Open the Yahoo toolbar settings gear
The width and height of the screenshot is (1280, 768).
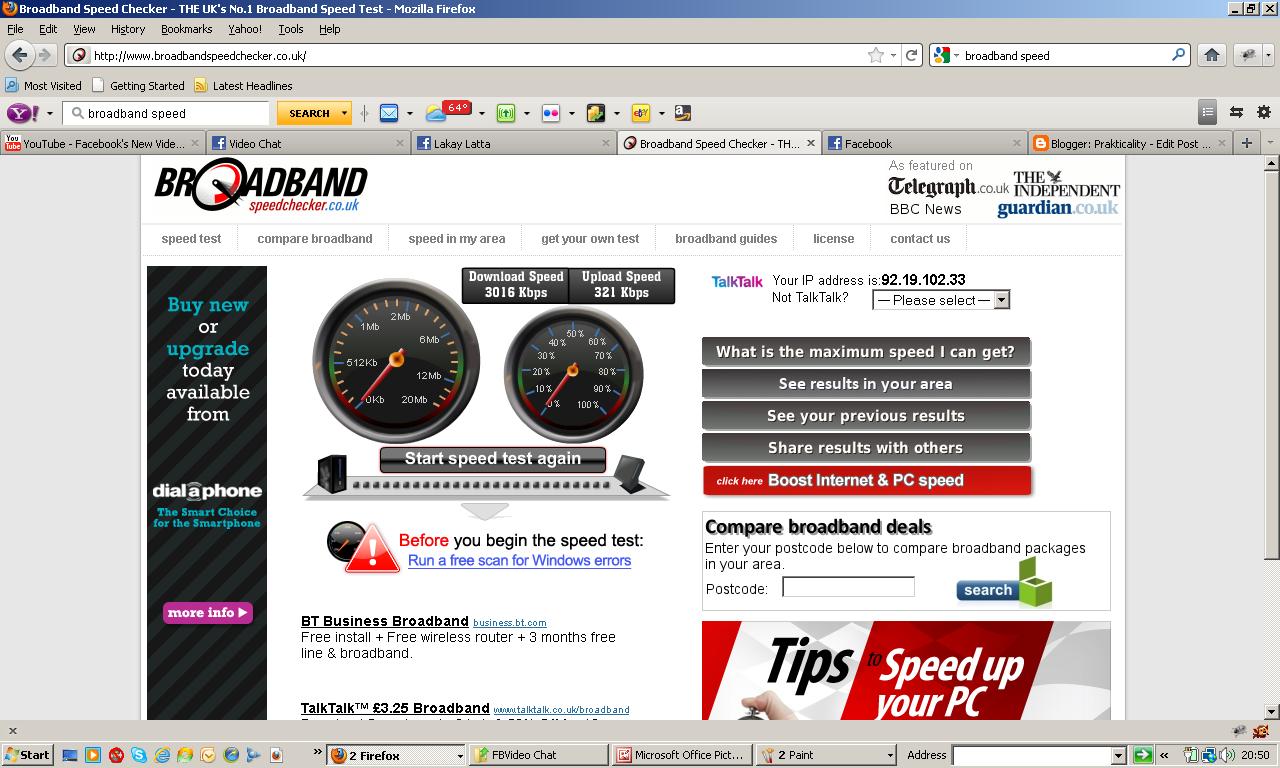[1264, 112]
